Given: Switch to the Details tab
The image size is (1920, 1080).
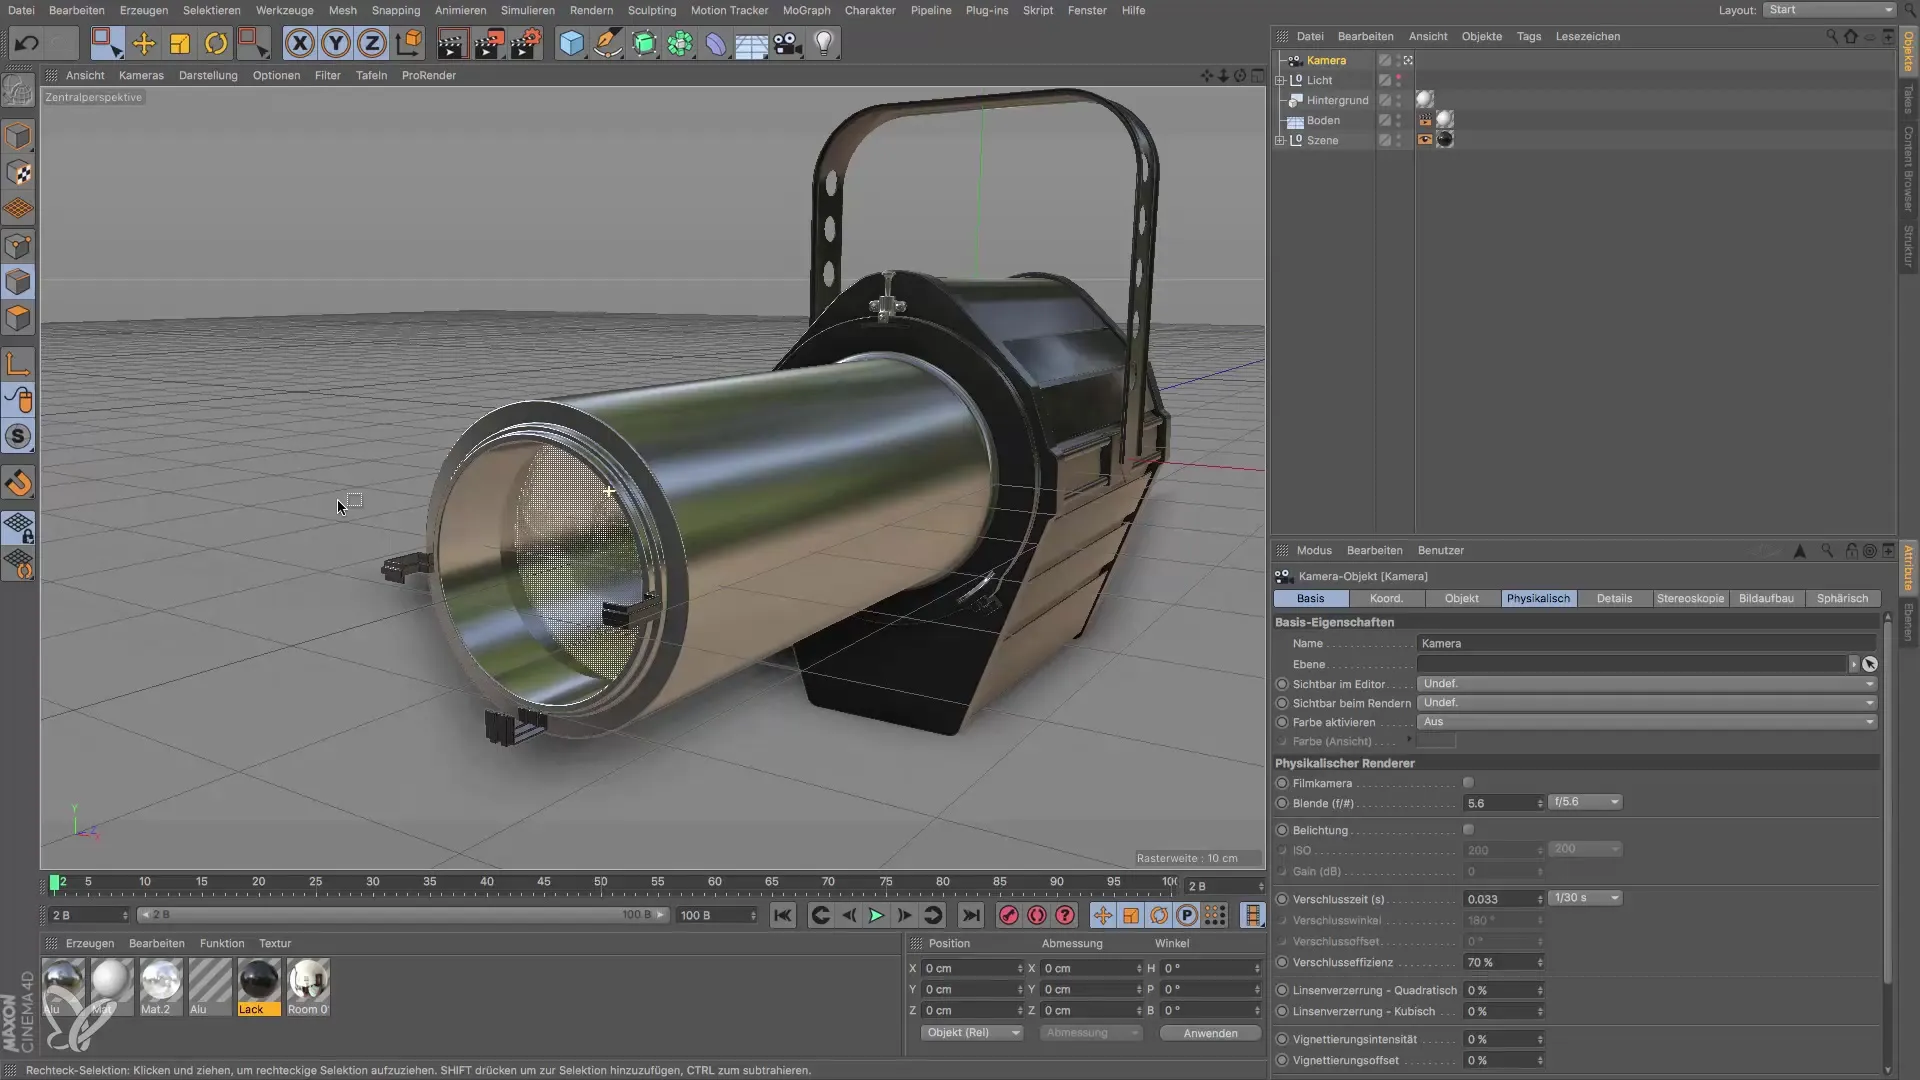Looking at the screenshot, I should click(1613, 598).
